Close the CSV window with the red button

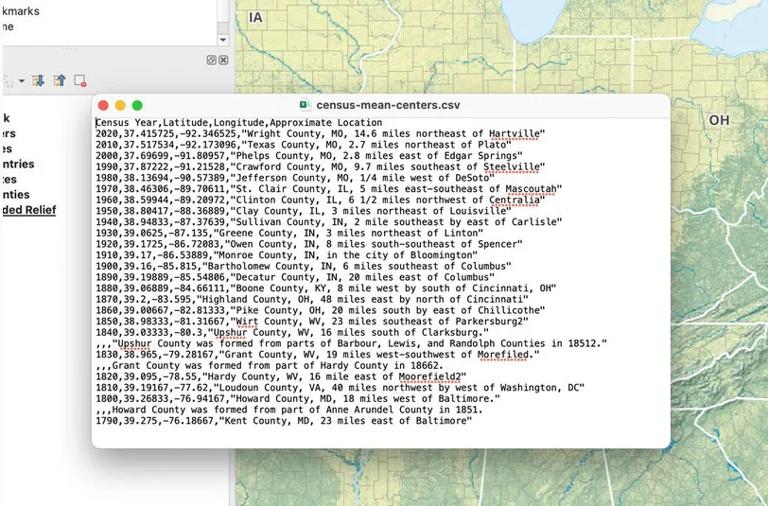pyautogui.click(x=103, y=105)
